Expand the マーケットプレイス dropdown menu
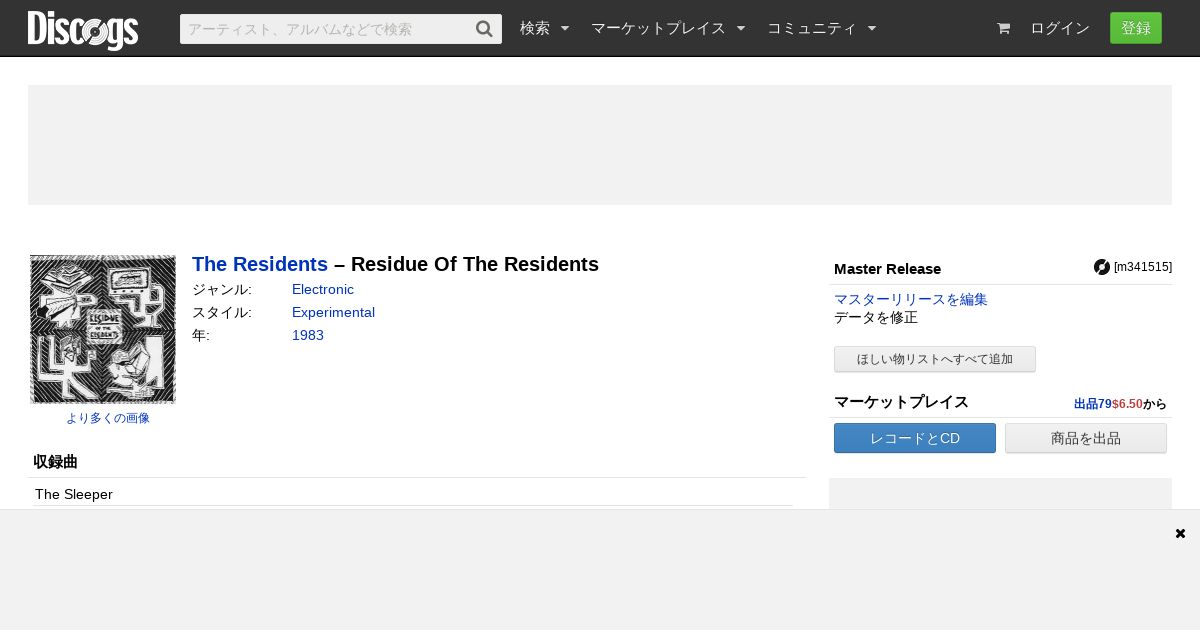Image resolution: width=1200 pixels, height=630 pixels. click(668, 29)
